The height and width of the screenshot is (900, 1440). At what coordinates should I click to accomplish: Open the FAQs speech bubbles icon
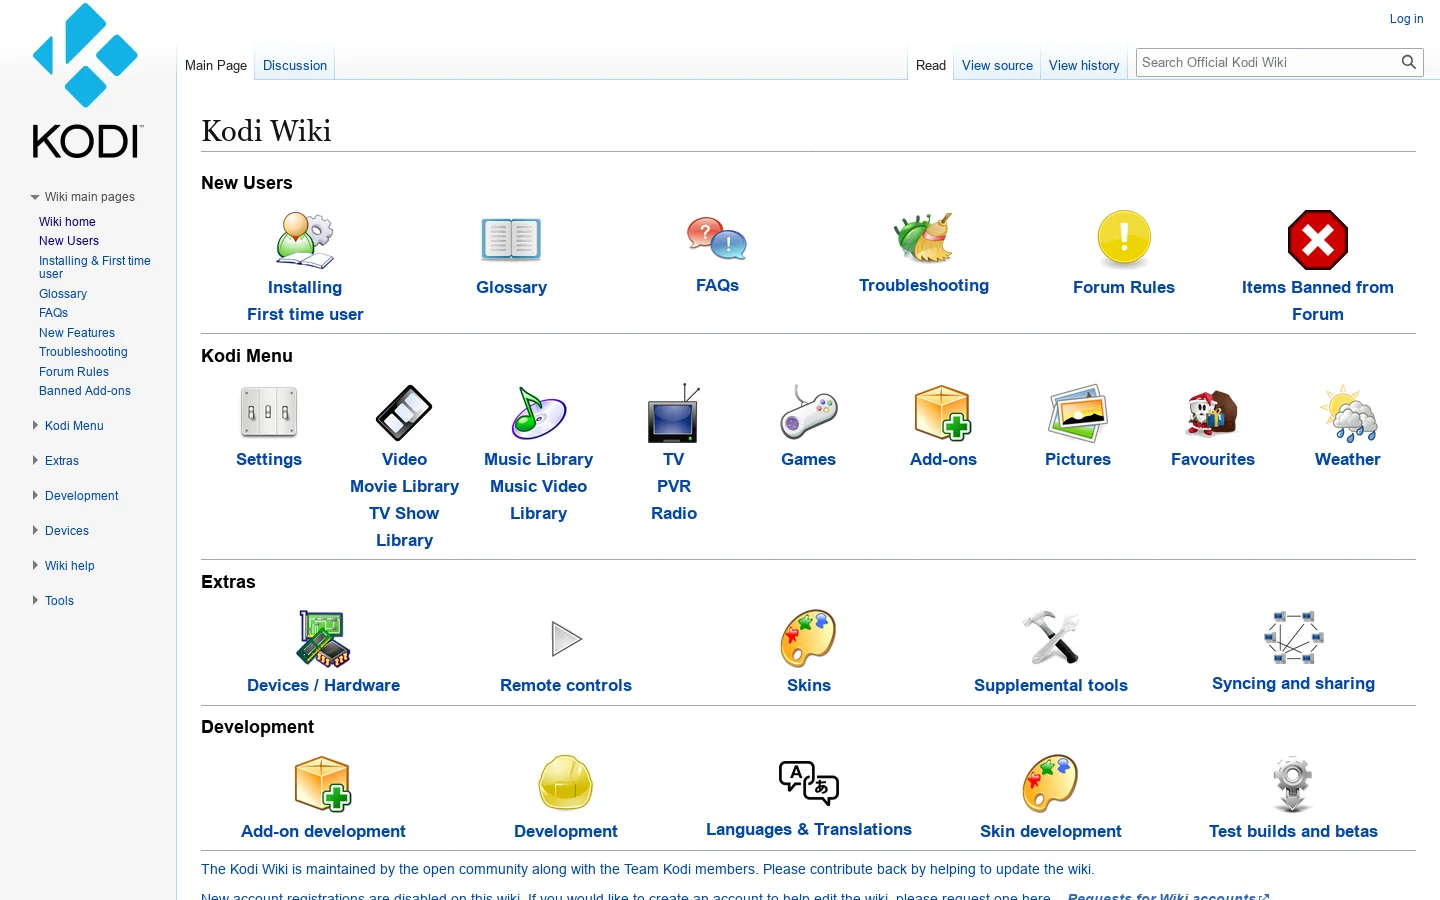717,239
